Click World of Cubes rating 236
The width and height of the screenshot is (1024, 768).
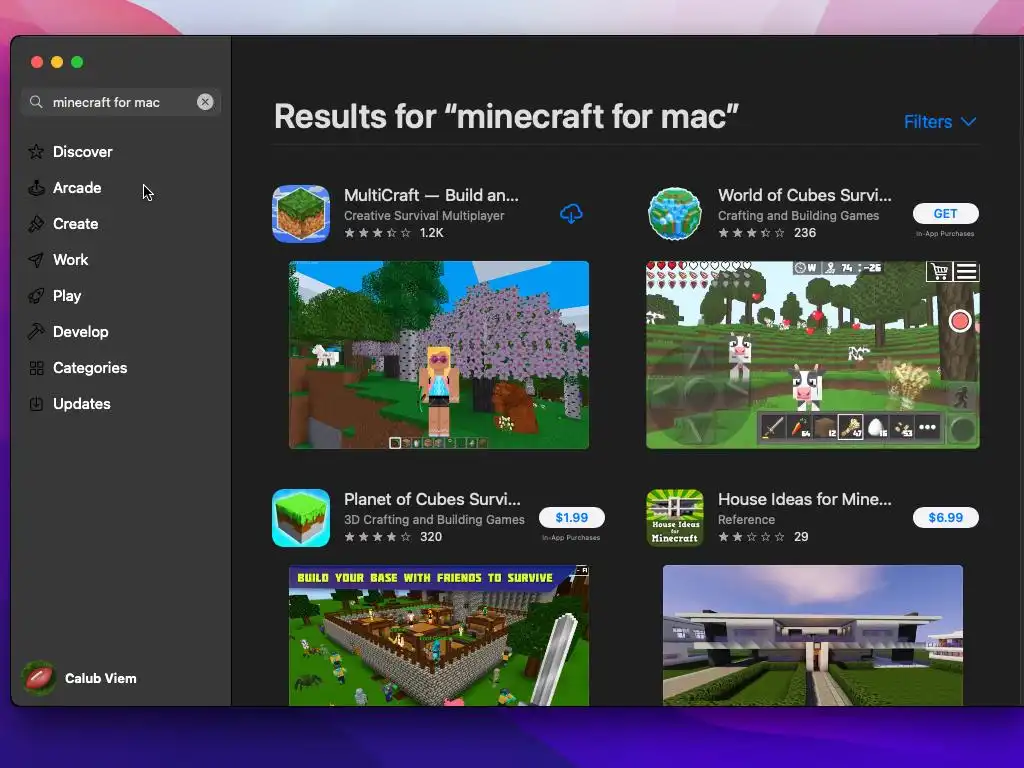767,233
